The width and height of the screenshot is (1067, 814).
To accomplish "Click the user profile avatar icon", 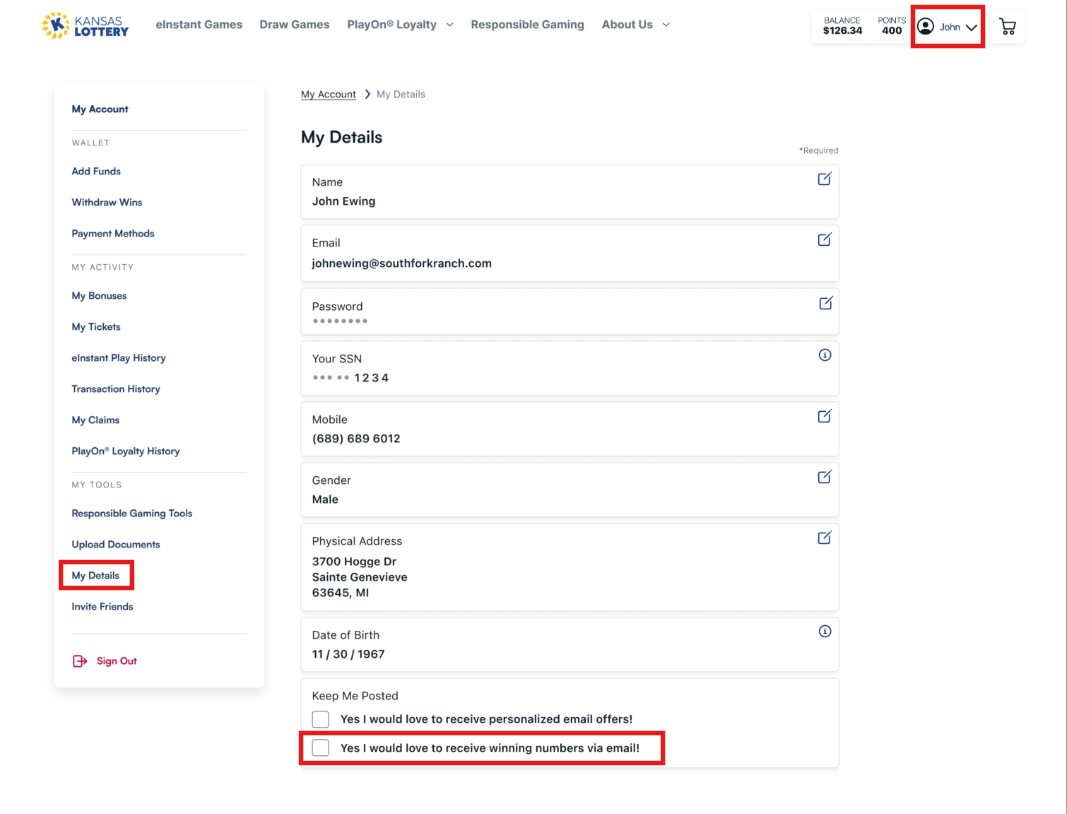I will pos(925,27).
